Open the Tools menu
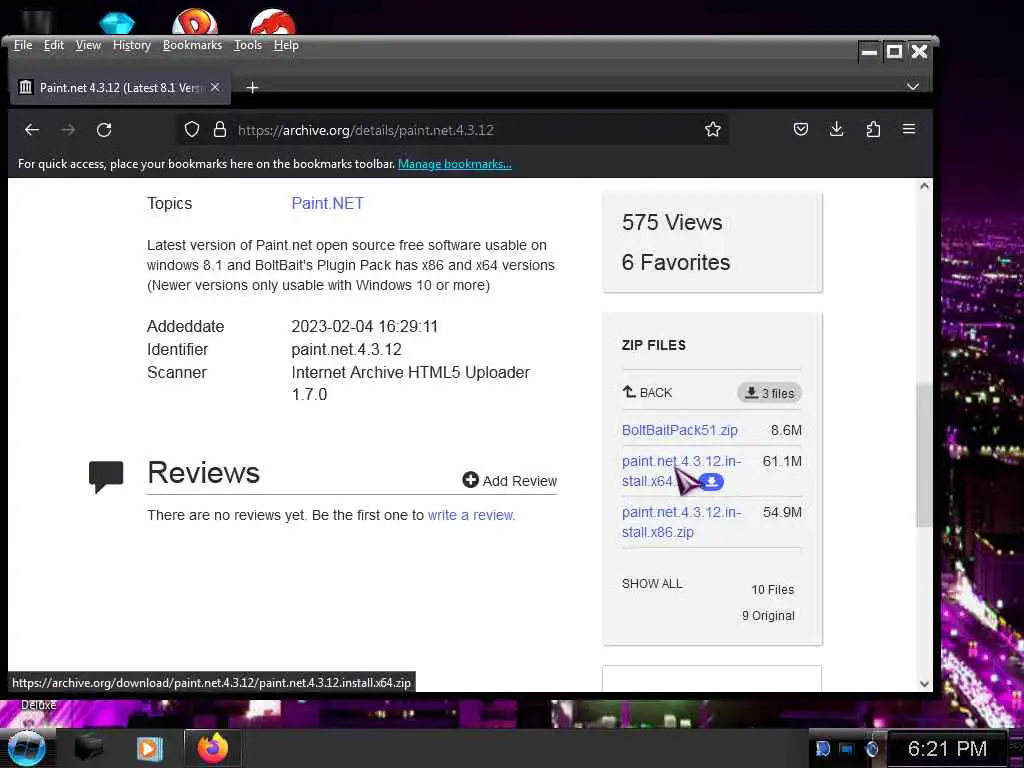Screen dimensions: 1024x768 click(x=248, y=45)
